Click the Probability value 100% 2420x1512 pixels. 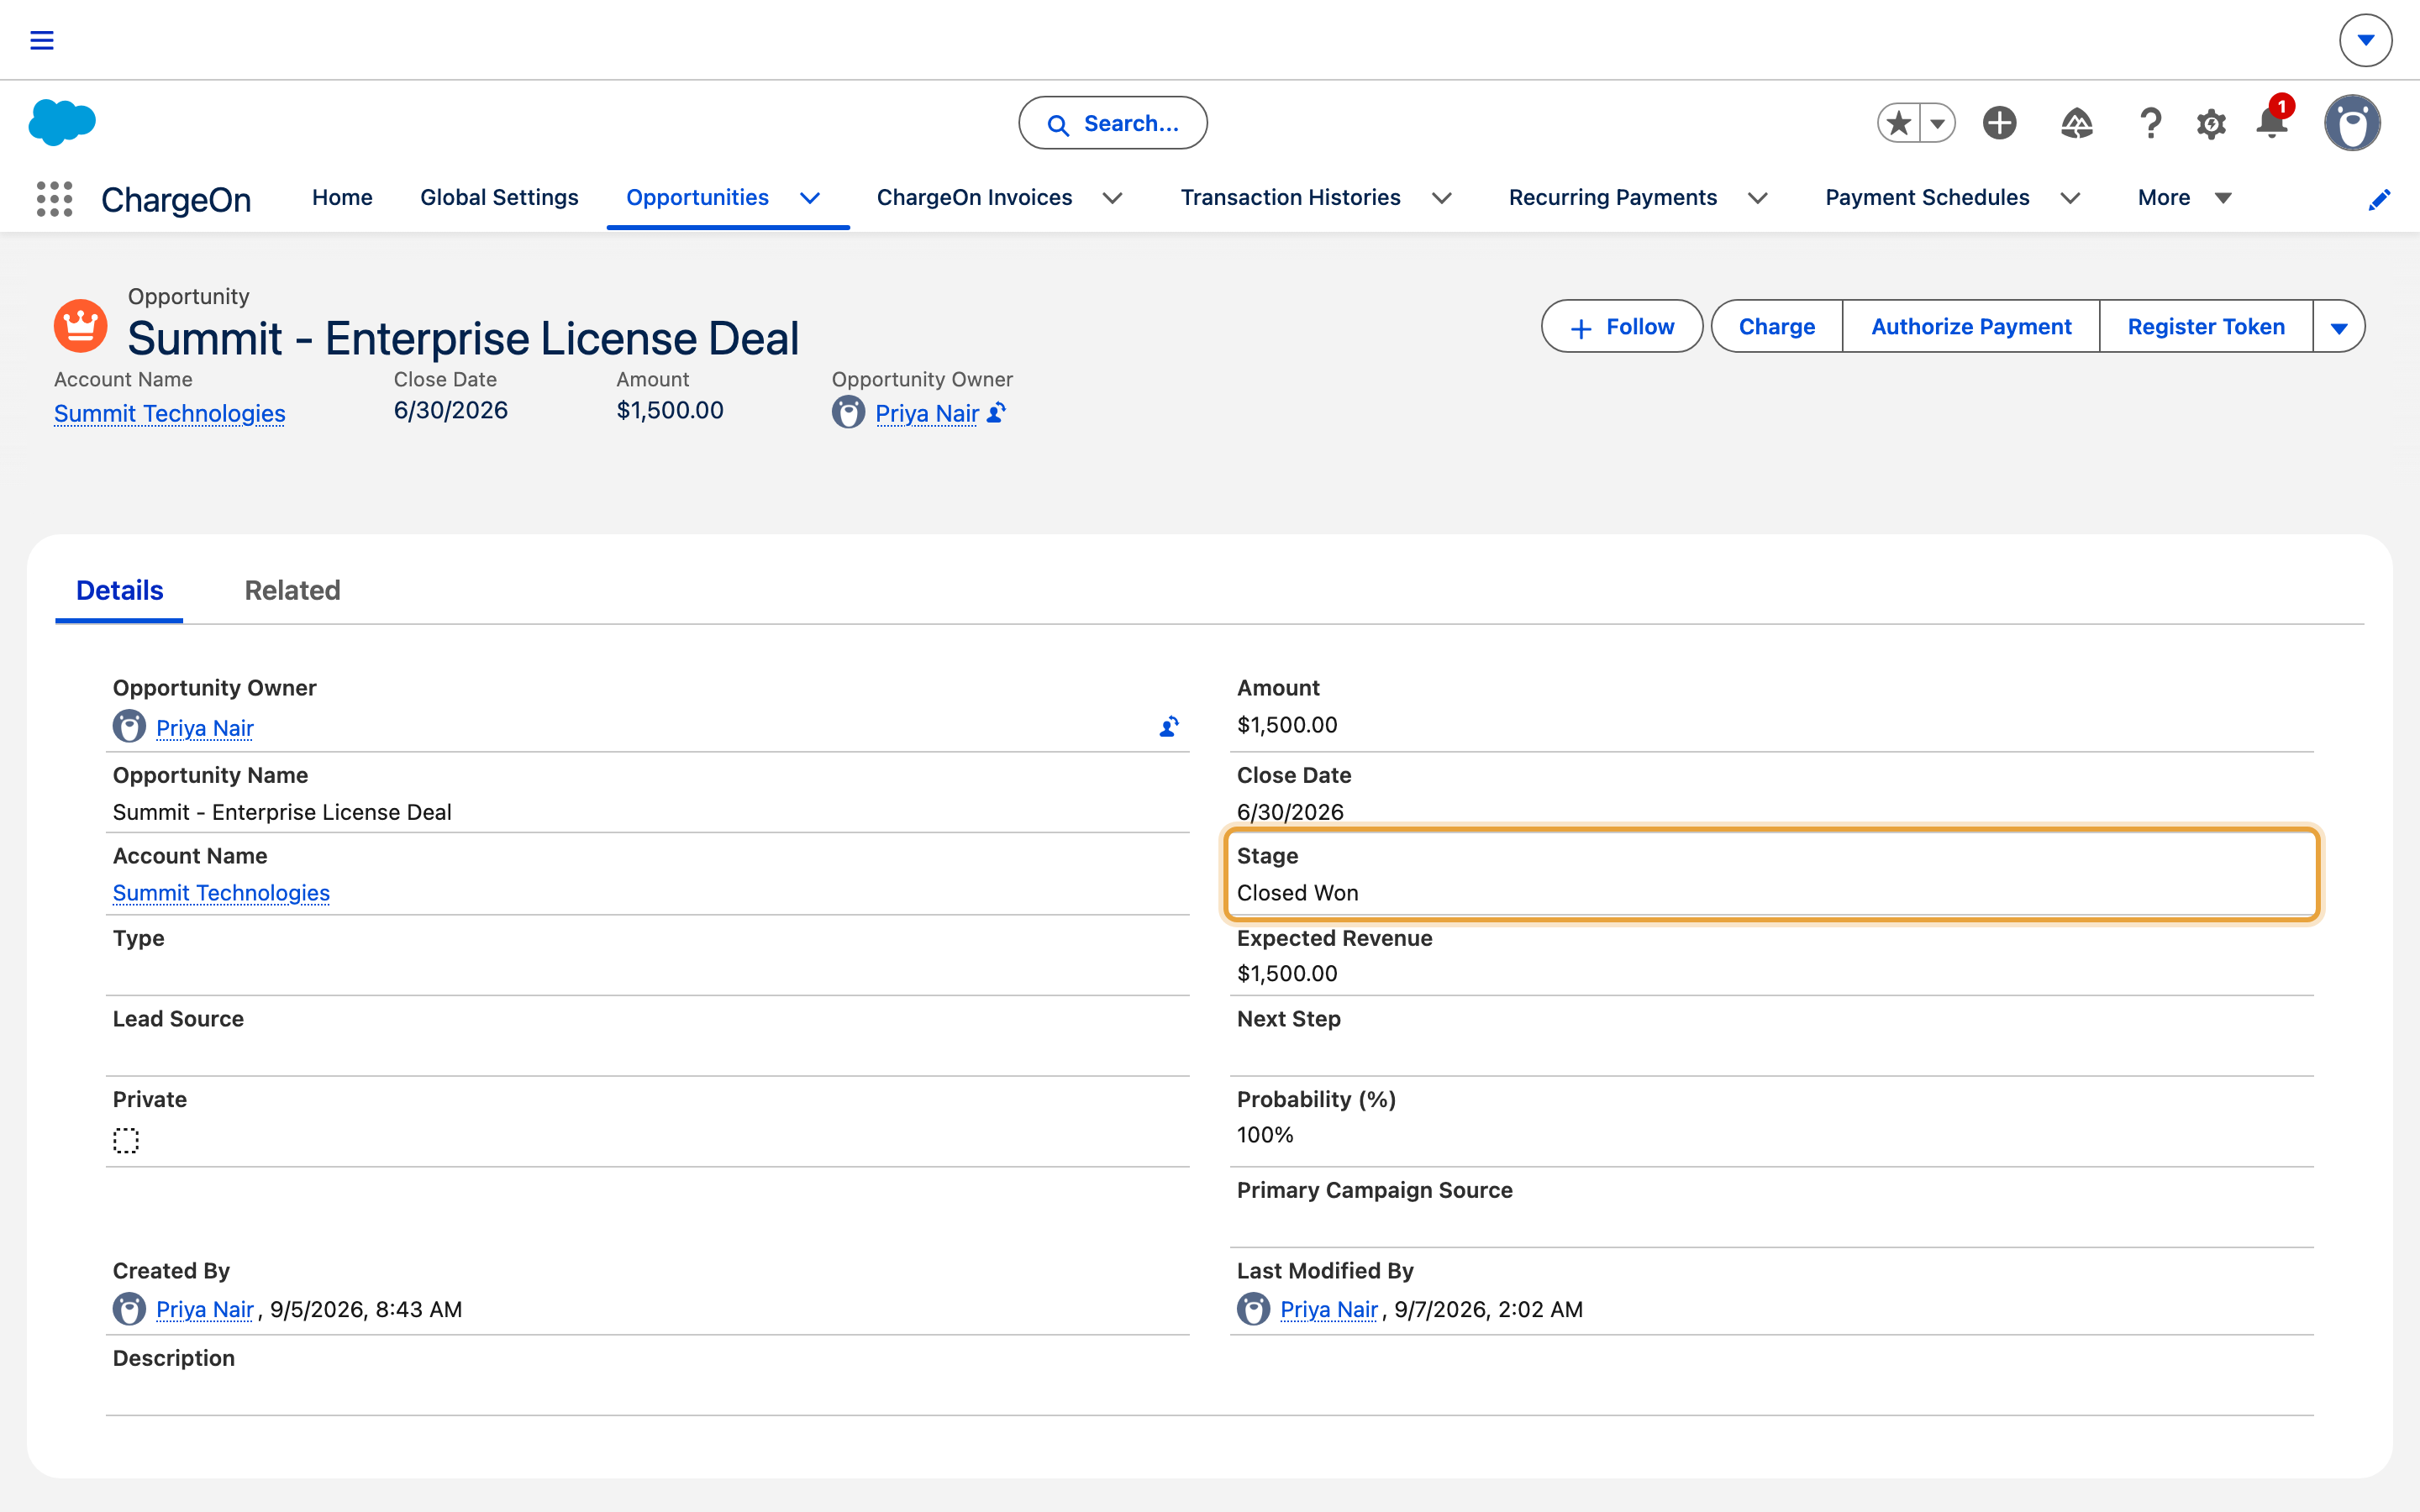1265,1134
